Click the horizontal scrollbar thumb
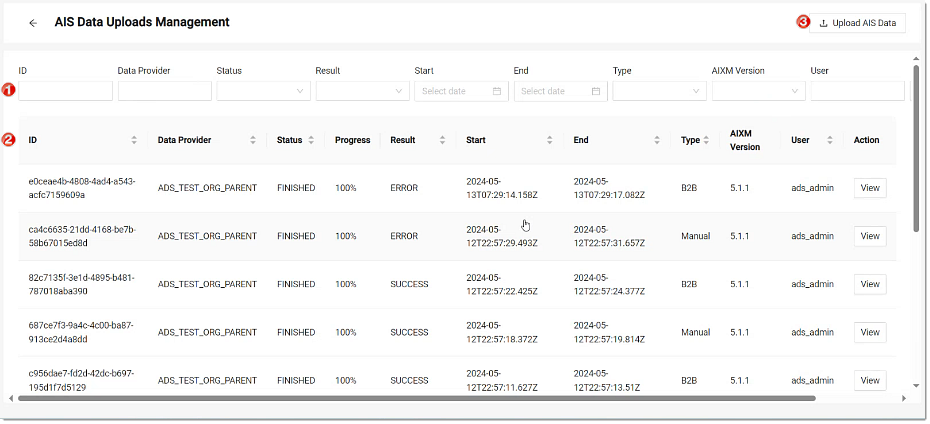930x424 pixels. [417, 399]
